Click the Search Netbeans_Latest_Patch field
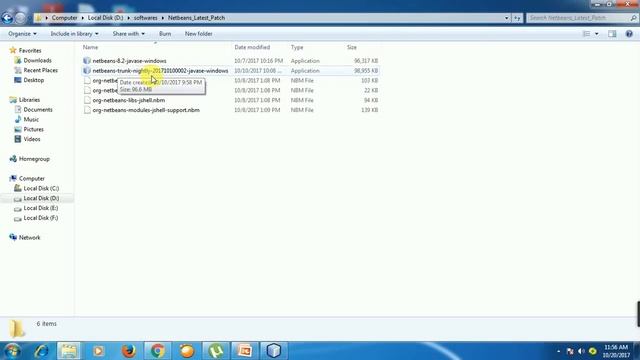The height and width of the screenshot is (360, 640). coord(582,18)
